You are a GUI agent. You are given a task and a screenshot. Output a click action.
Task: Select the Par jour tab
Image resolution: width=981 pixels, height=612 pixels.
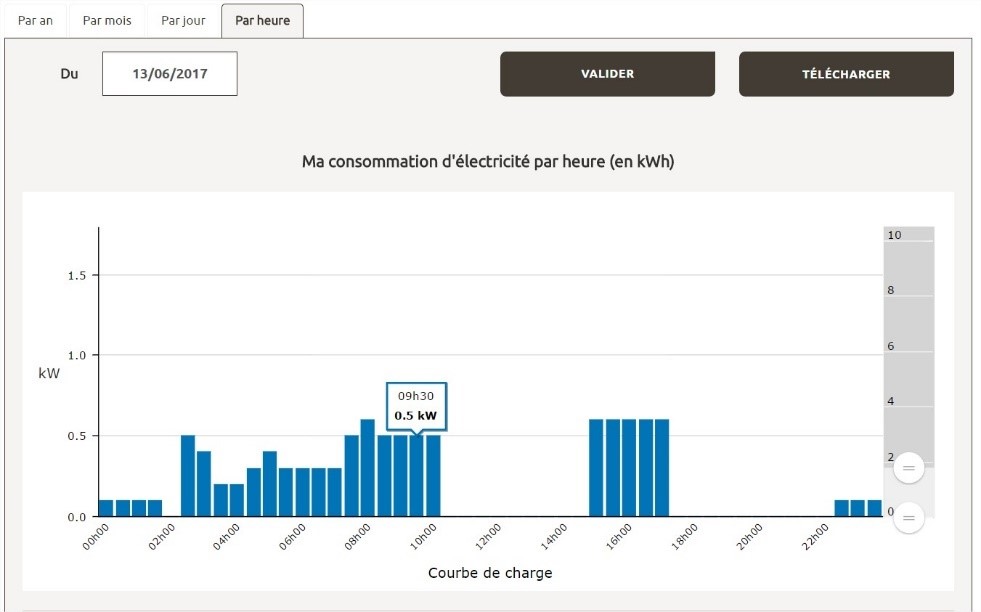tap(183, 21)
